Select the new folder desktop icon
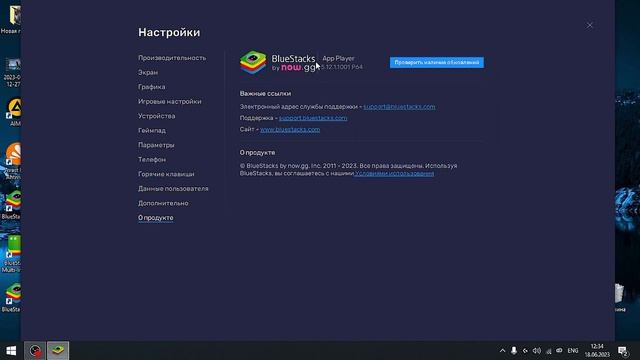The image size is (640, 360). pyautogui.click(x=12, y=20)
